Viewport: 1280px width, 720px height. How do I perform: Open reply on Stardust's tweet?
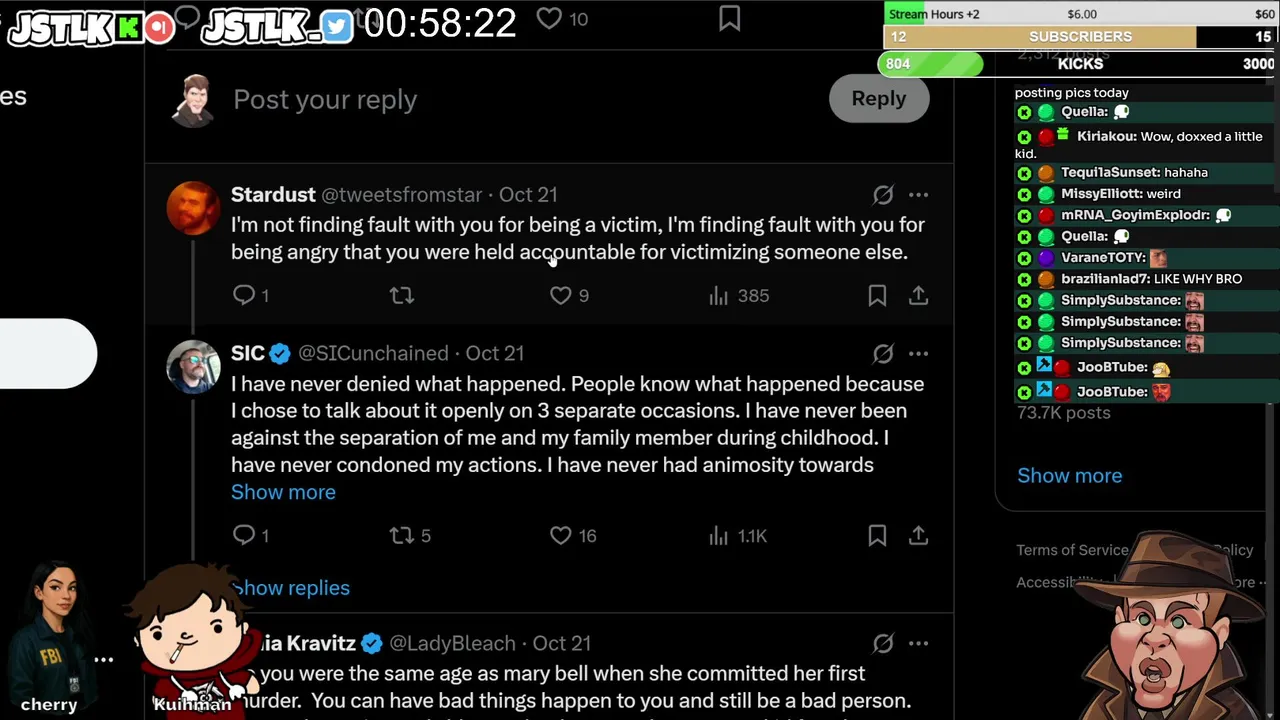coord(244,295)
